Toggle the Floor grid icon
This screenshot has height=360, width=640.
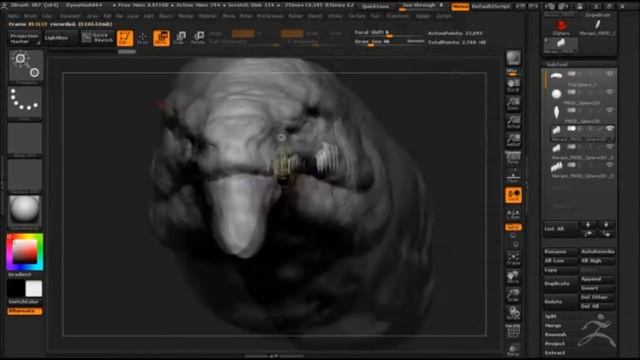pos(513,177)
